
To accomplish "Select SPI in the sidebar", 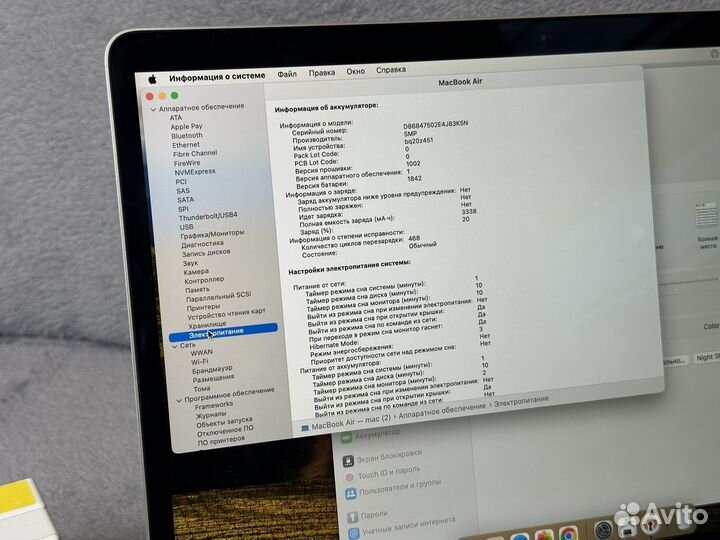I will 183,209.
